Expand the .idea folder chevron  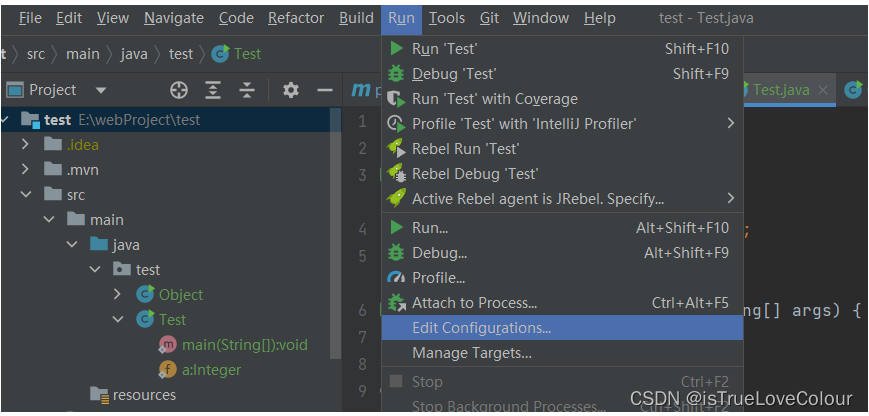click(25, 145)
